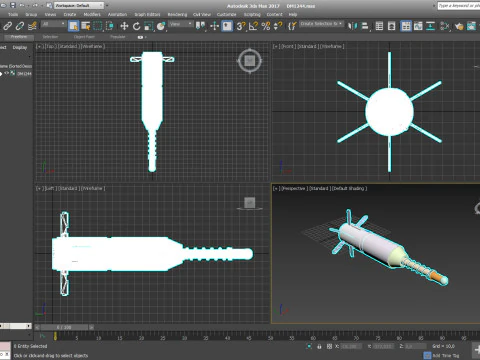
Task: Click Edit Named Selection Sets icon
Action: tap(292, 26)
